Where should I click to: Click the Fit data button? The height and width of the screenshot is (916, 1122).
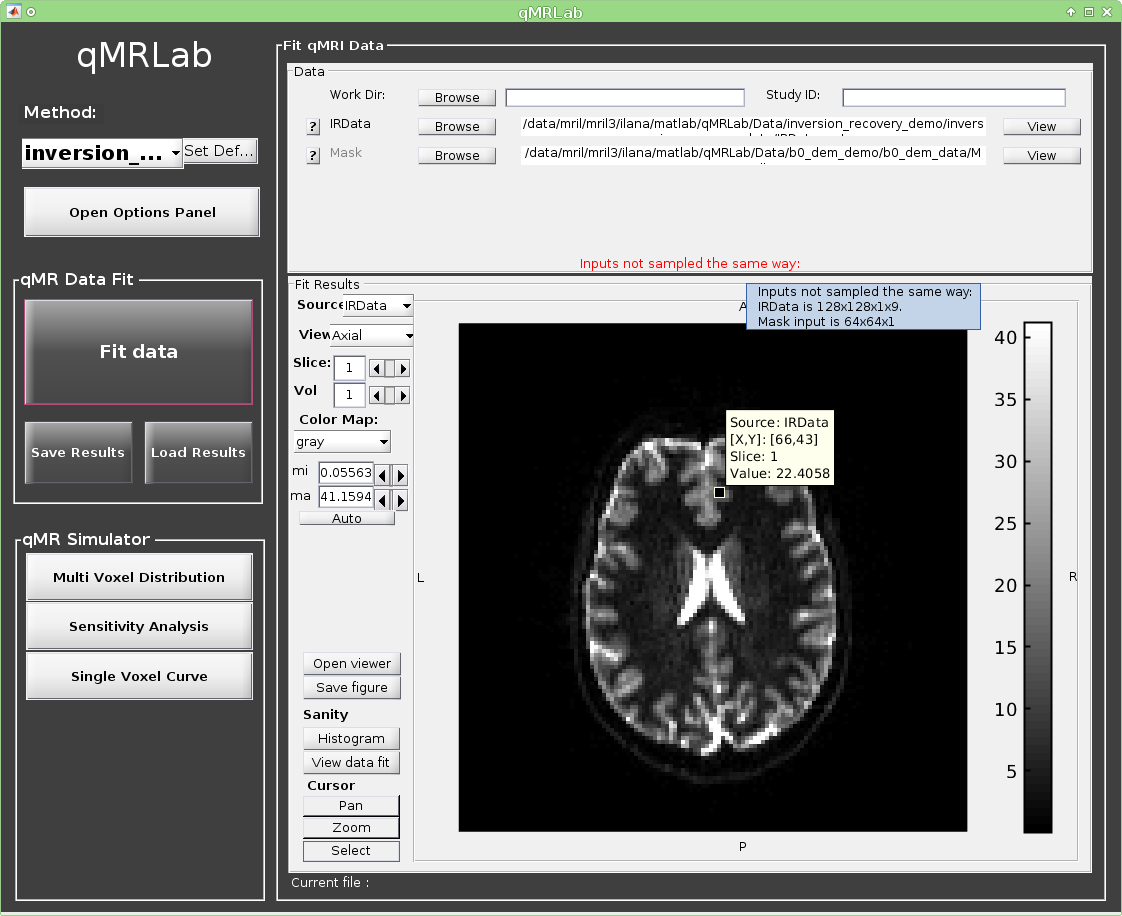tap(137, 352)
